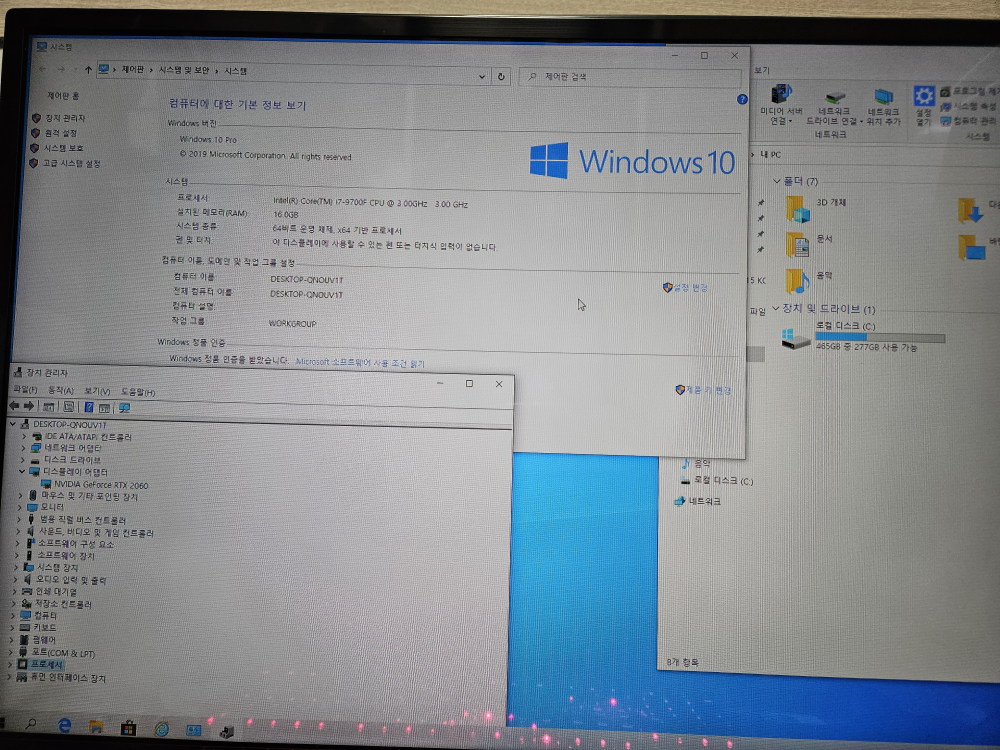This screenshot has height=750, width=1000.
Task: Click 시스템 및 보안 in the breadcrumb
Action: pyautogui.click(x=184, y=70)
